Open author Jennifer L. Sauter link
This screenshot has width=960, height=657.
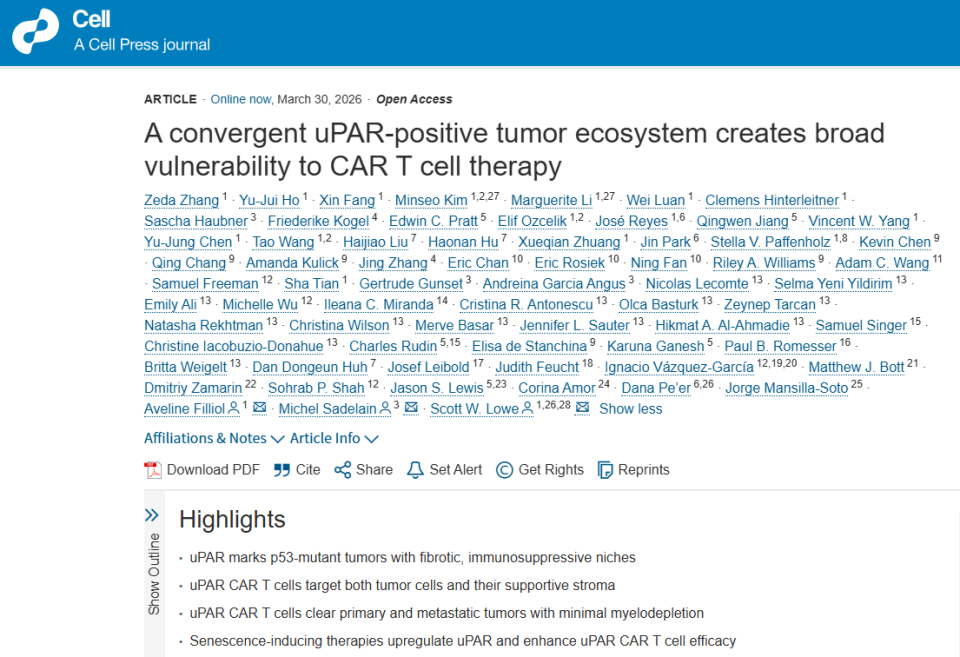[x=574, y=325]
